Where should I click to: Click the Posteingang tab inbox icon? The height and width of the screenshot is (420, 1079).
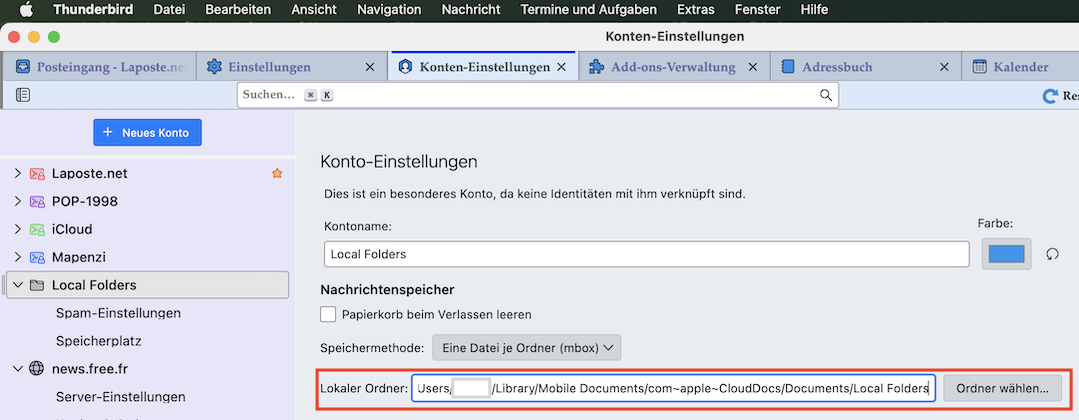(x=23, y=67)
